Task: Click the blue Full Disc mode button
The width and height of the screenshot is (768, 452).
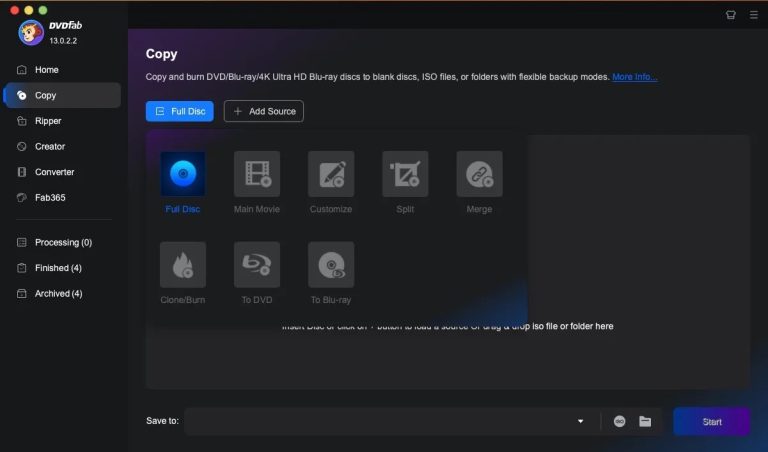Action: [x=180, y=111]
